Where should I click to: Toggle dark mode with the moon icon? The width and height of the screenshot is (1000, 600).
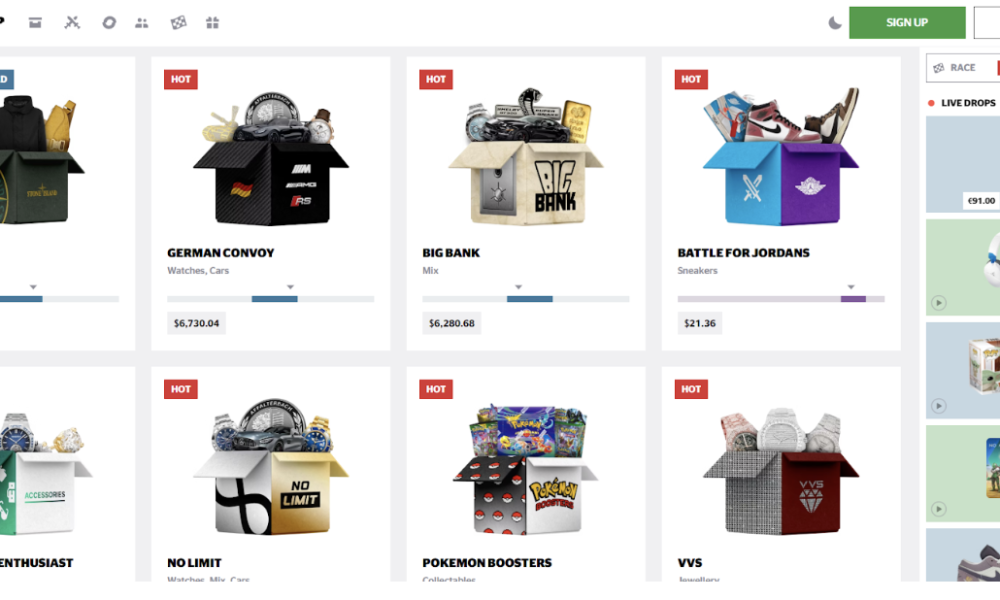(834, 24)
